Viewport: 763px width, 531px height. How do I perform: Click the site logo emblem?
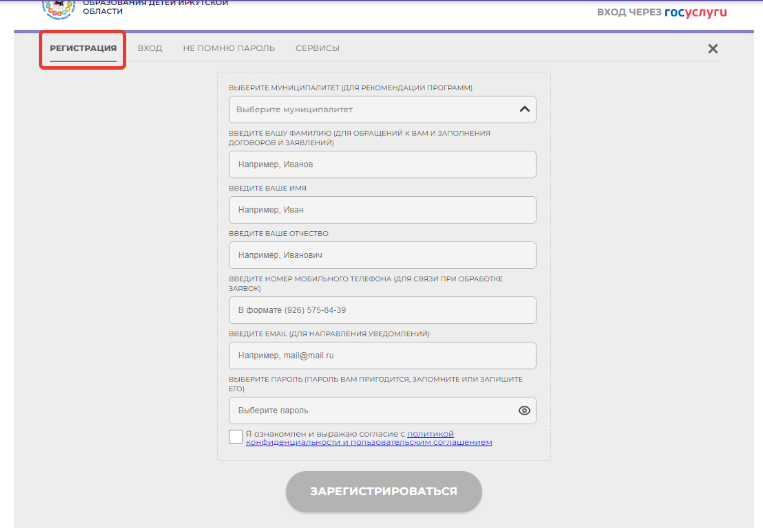tap(58, 8)
